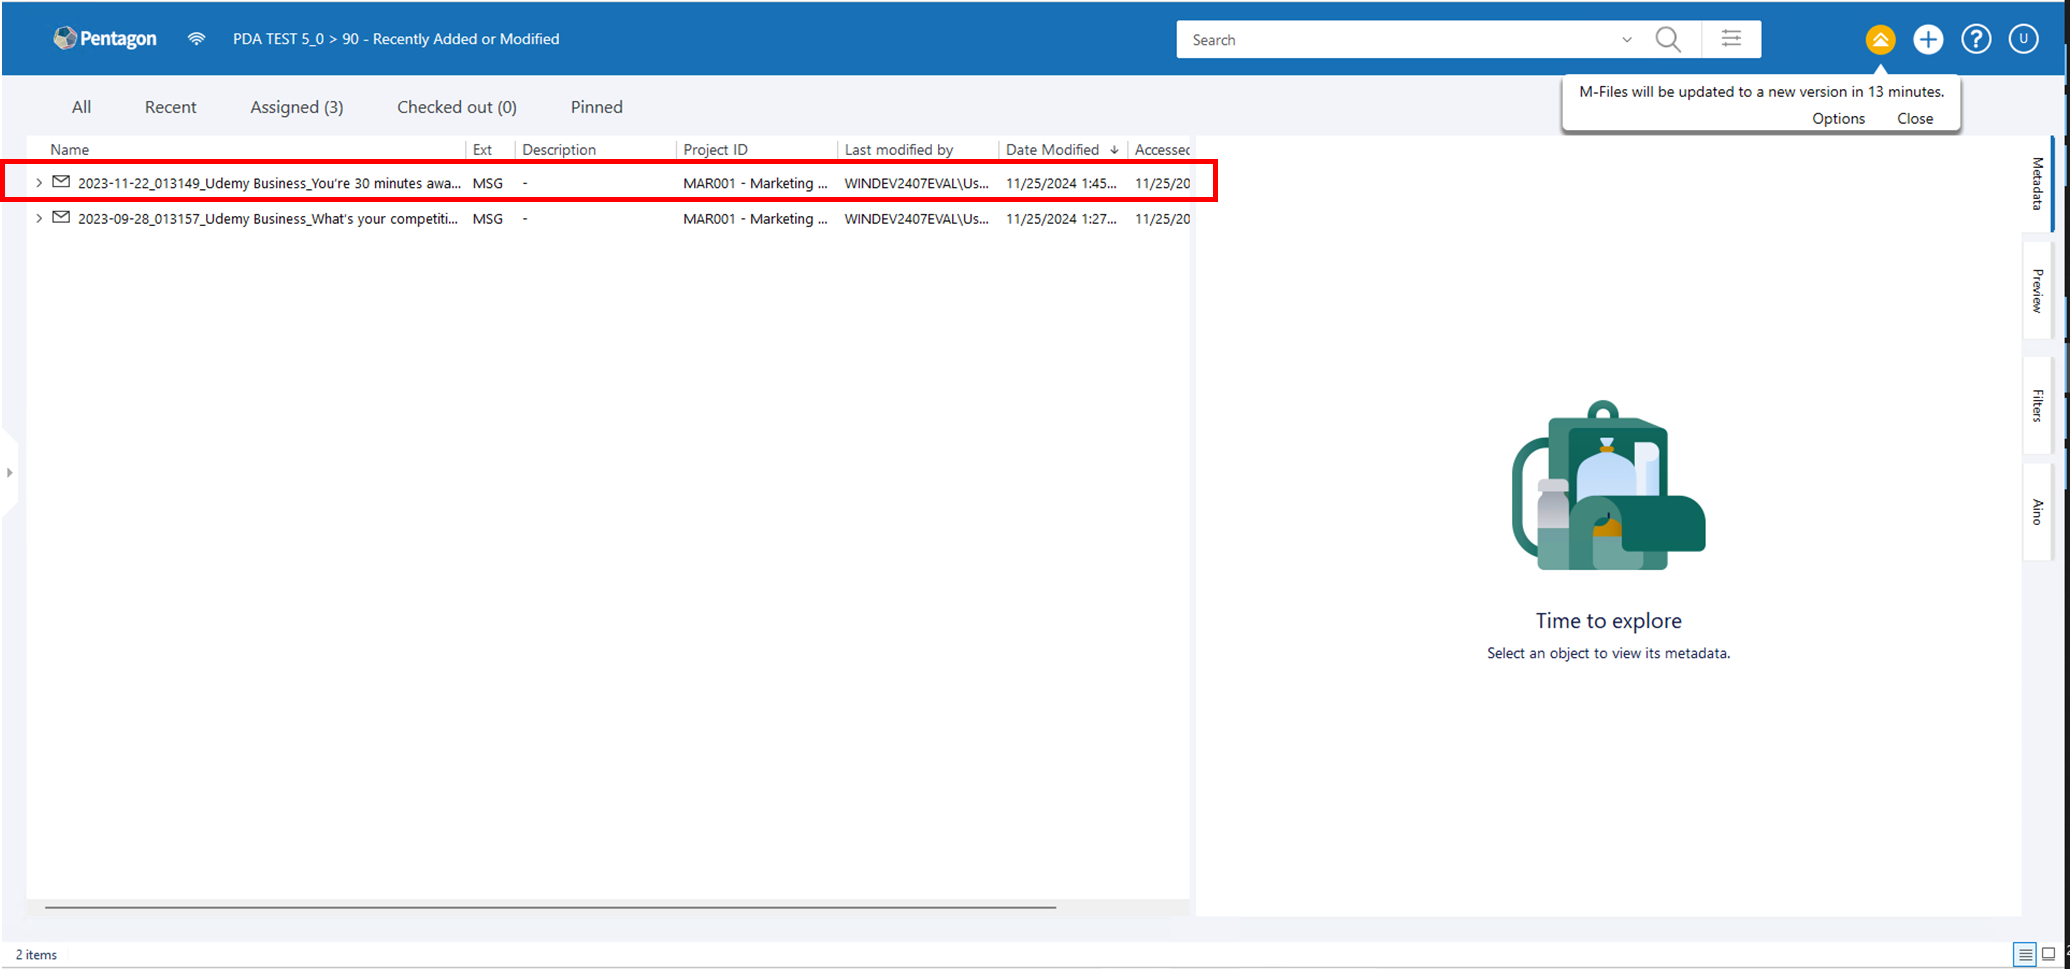2070x969 pixels.
Task: Click the plus create new icon
Action: pos(1928,40)
